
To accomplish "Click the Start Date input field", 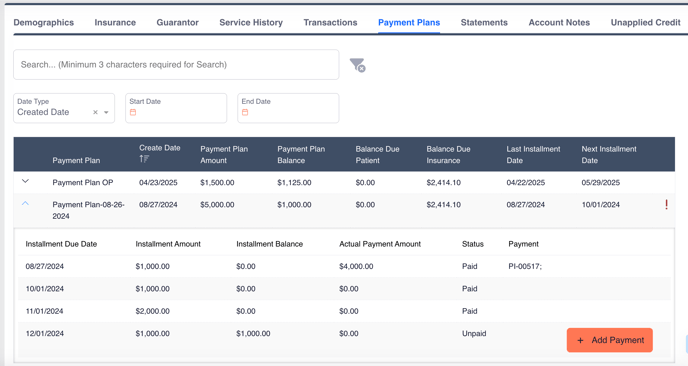I will [x=176, y=108].
